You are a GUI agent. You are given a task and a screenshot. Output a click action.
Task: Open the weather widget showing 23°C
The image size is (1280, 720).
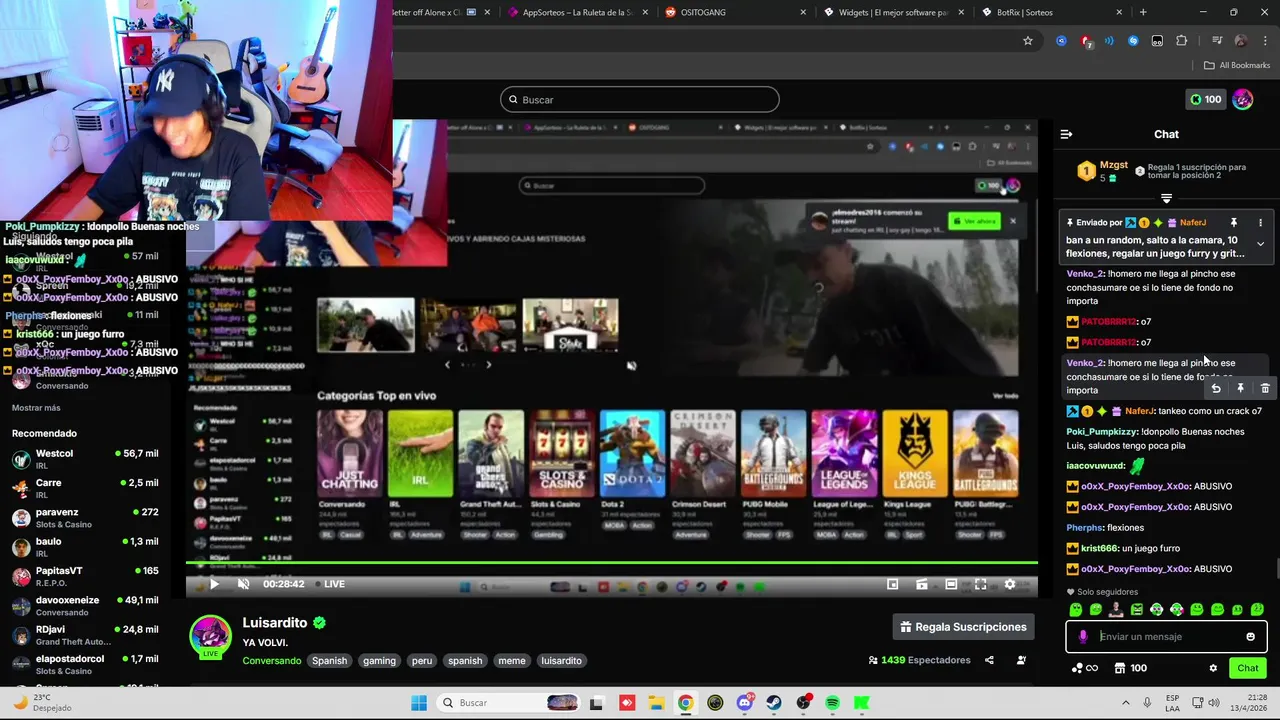[42, 702]
